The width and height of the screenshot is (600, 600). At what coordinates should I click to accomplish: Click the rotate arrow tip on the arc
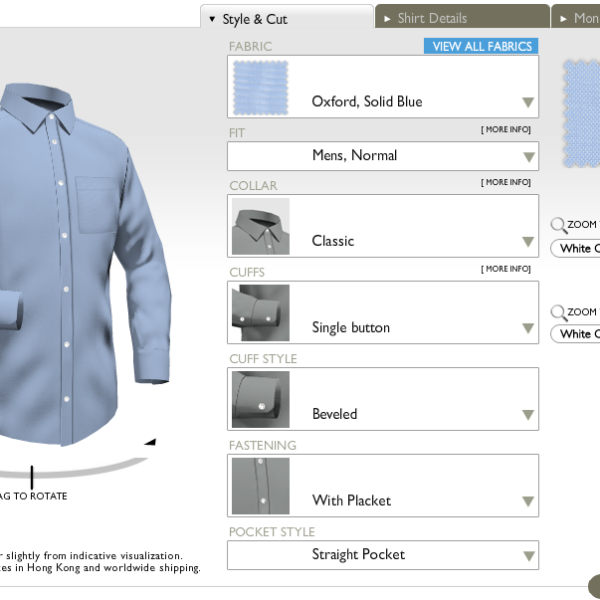151,442
